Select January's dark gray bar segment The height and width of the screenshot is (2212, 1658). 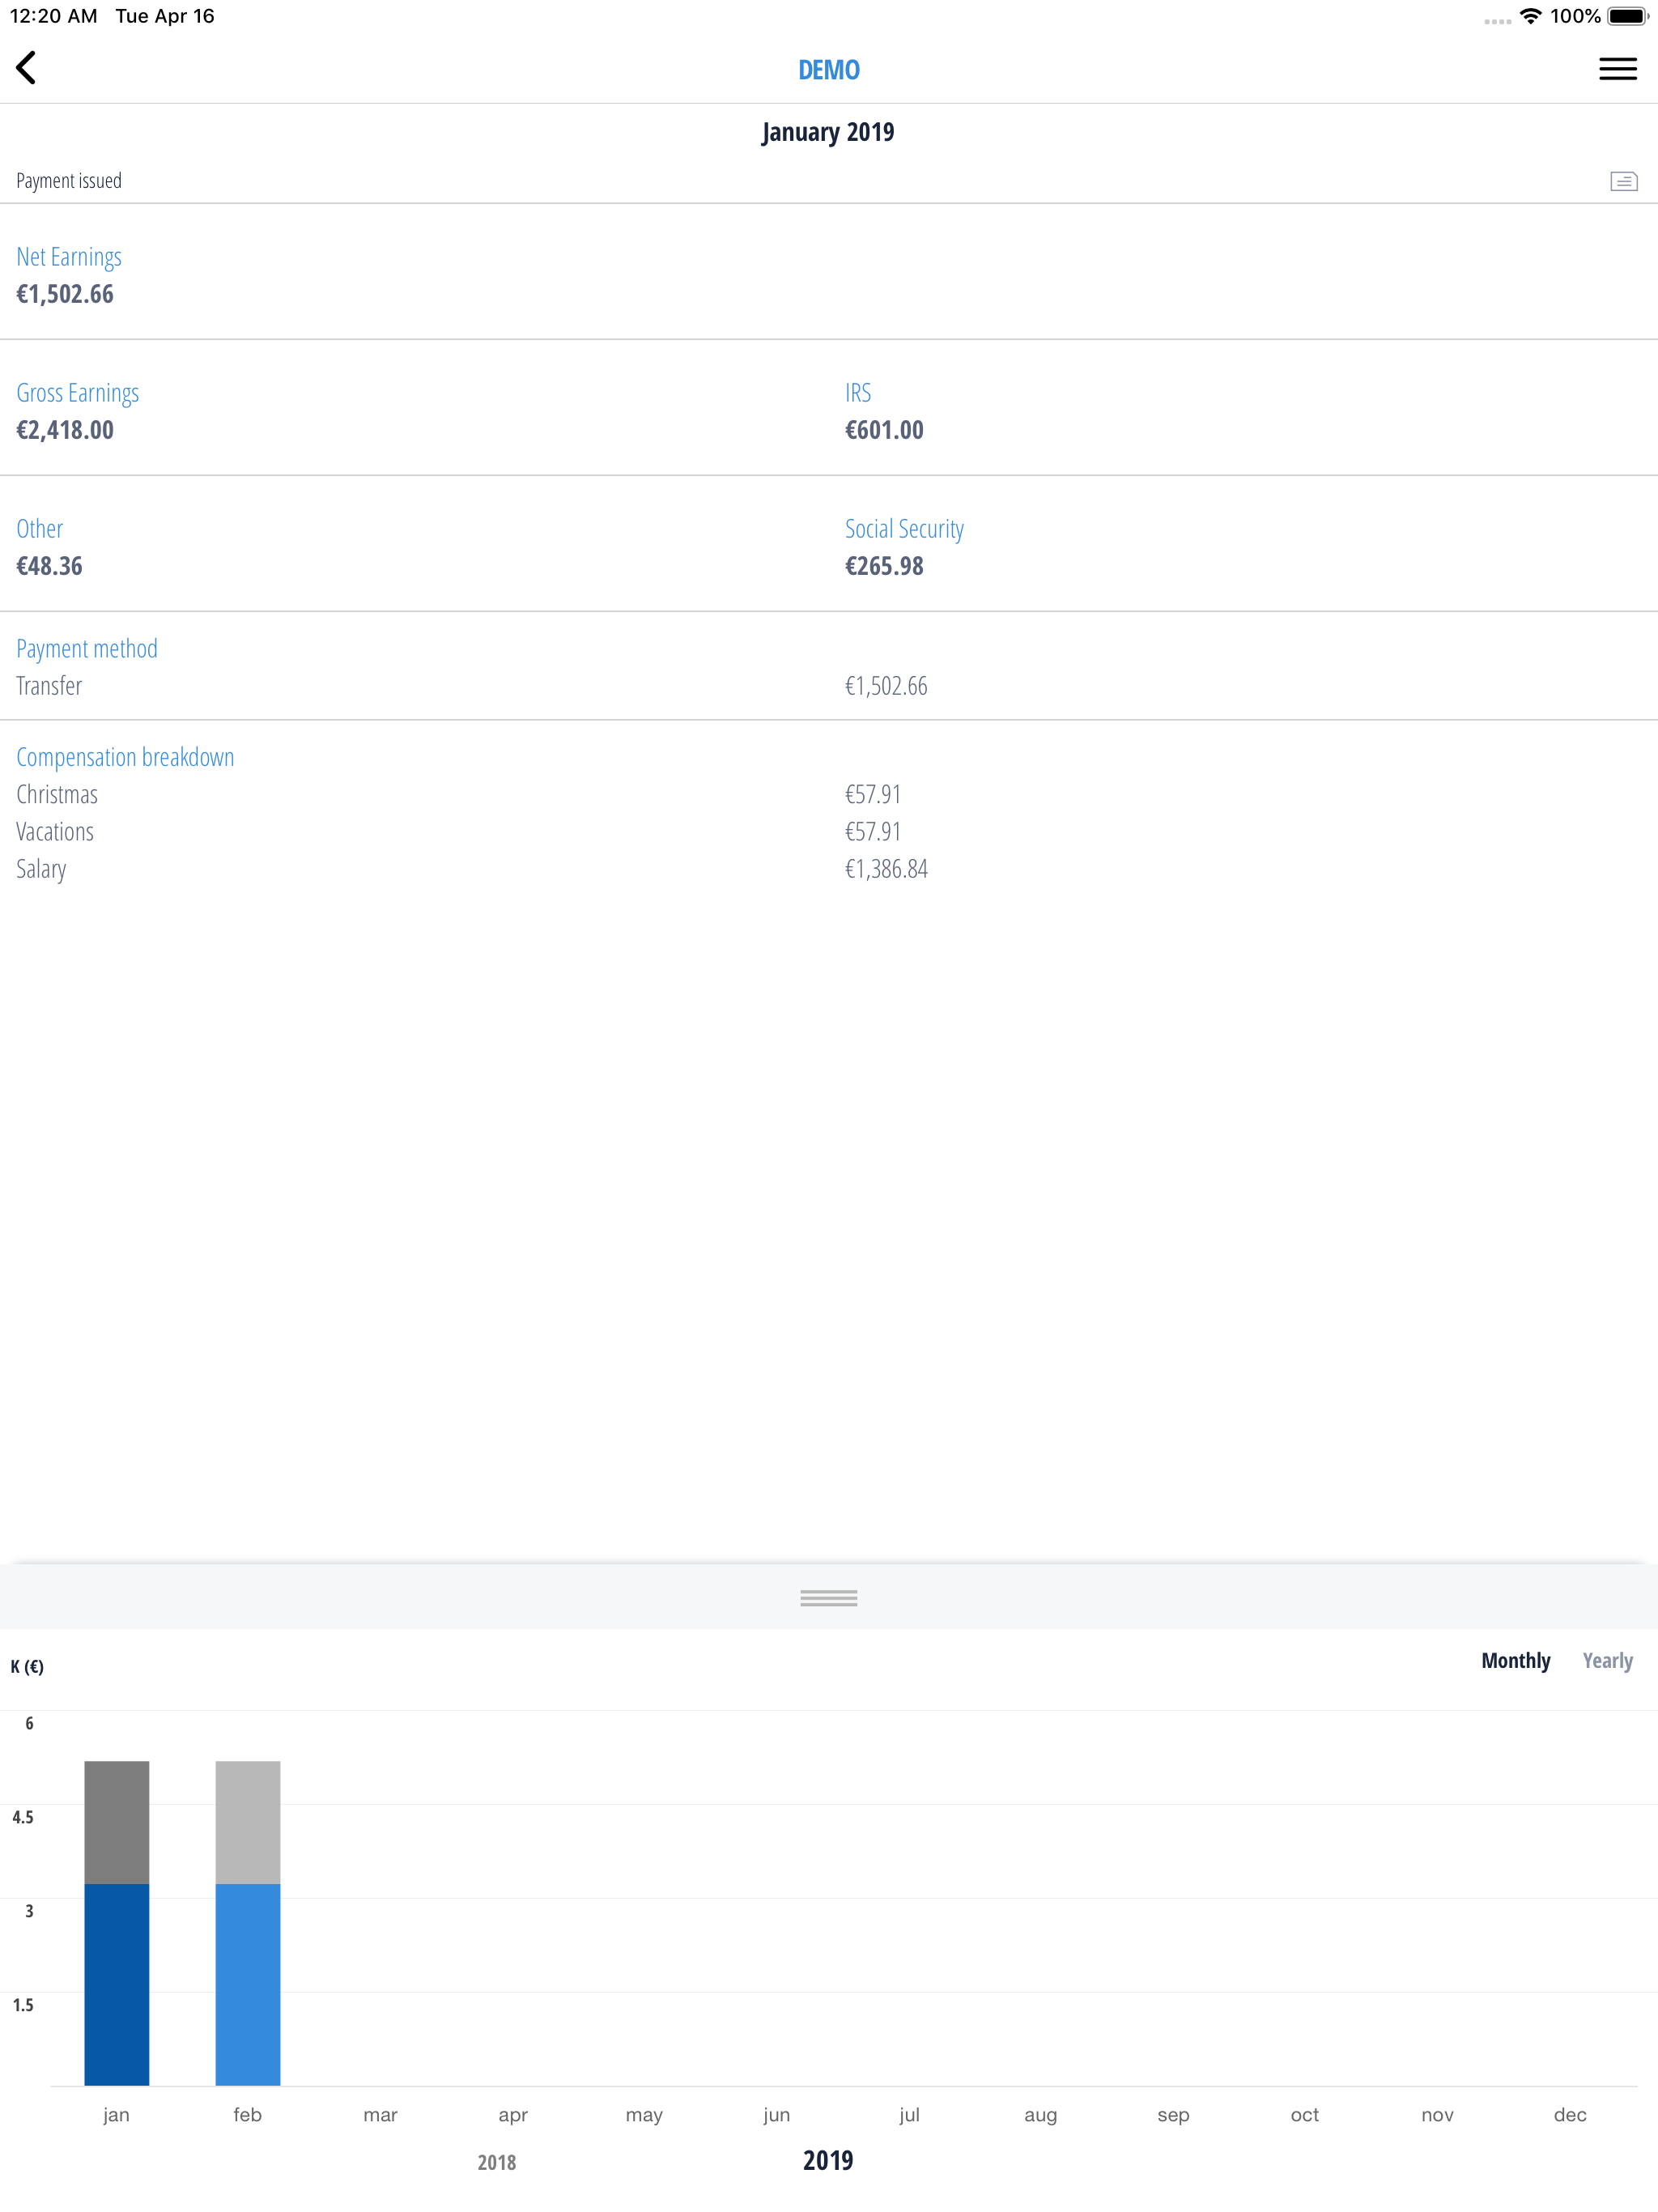click(117, 1822)
